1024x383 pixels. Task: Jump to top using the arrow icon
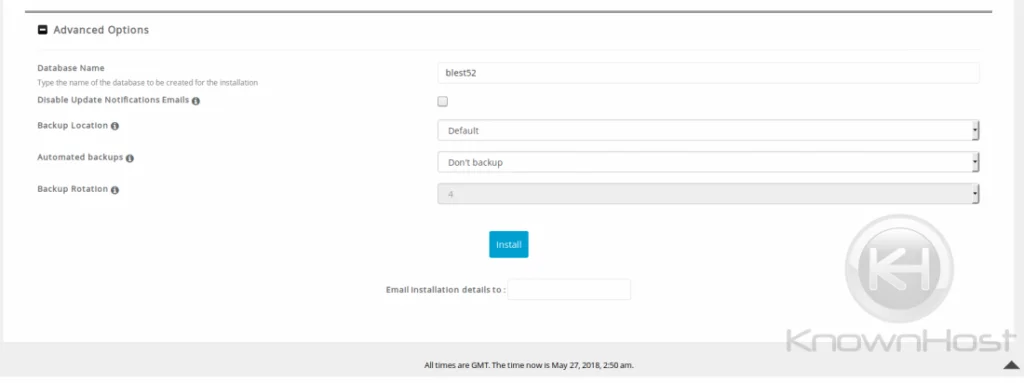click(1011, 365)
